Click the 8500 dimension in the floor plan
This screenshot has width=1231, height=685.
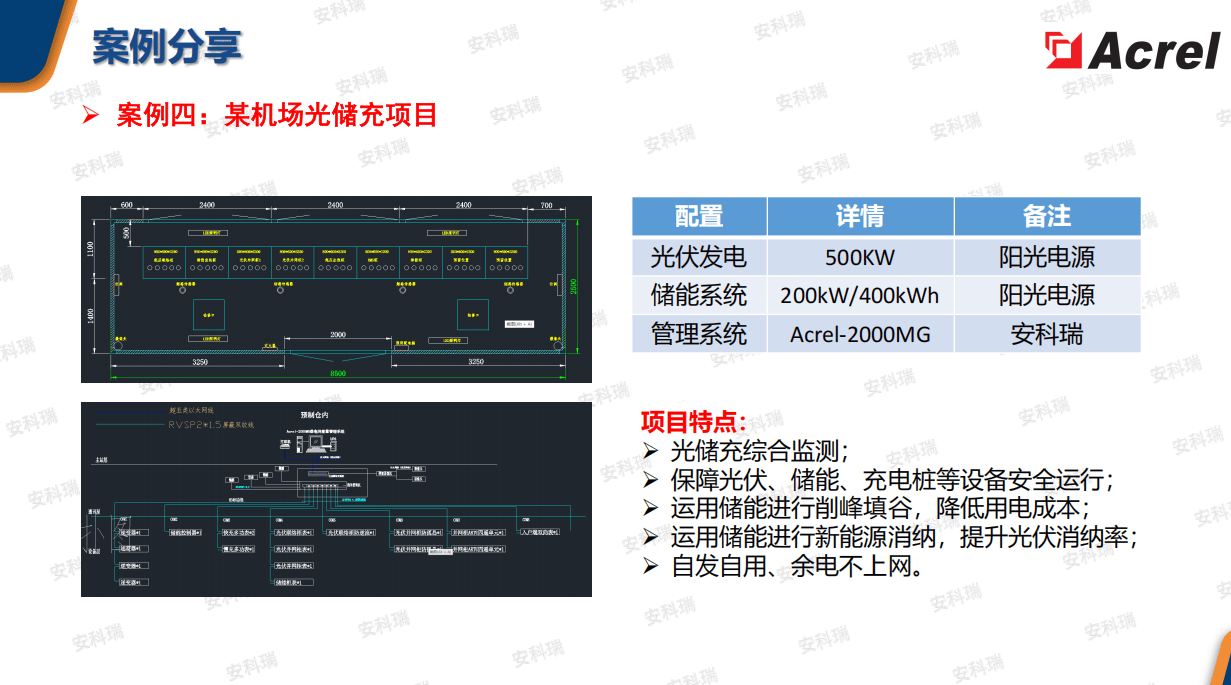tap(338, 373)
